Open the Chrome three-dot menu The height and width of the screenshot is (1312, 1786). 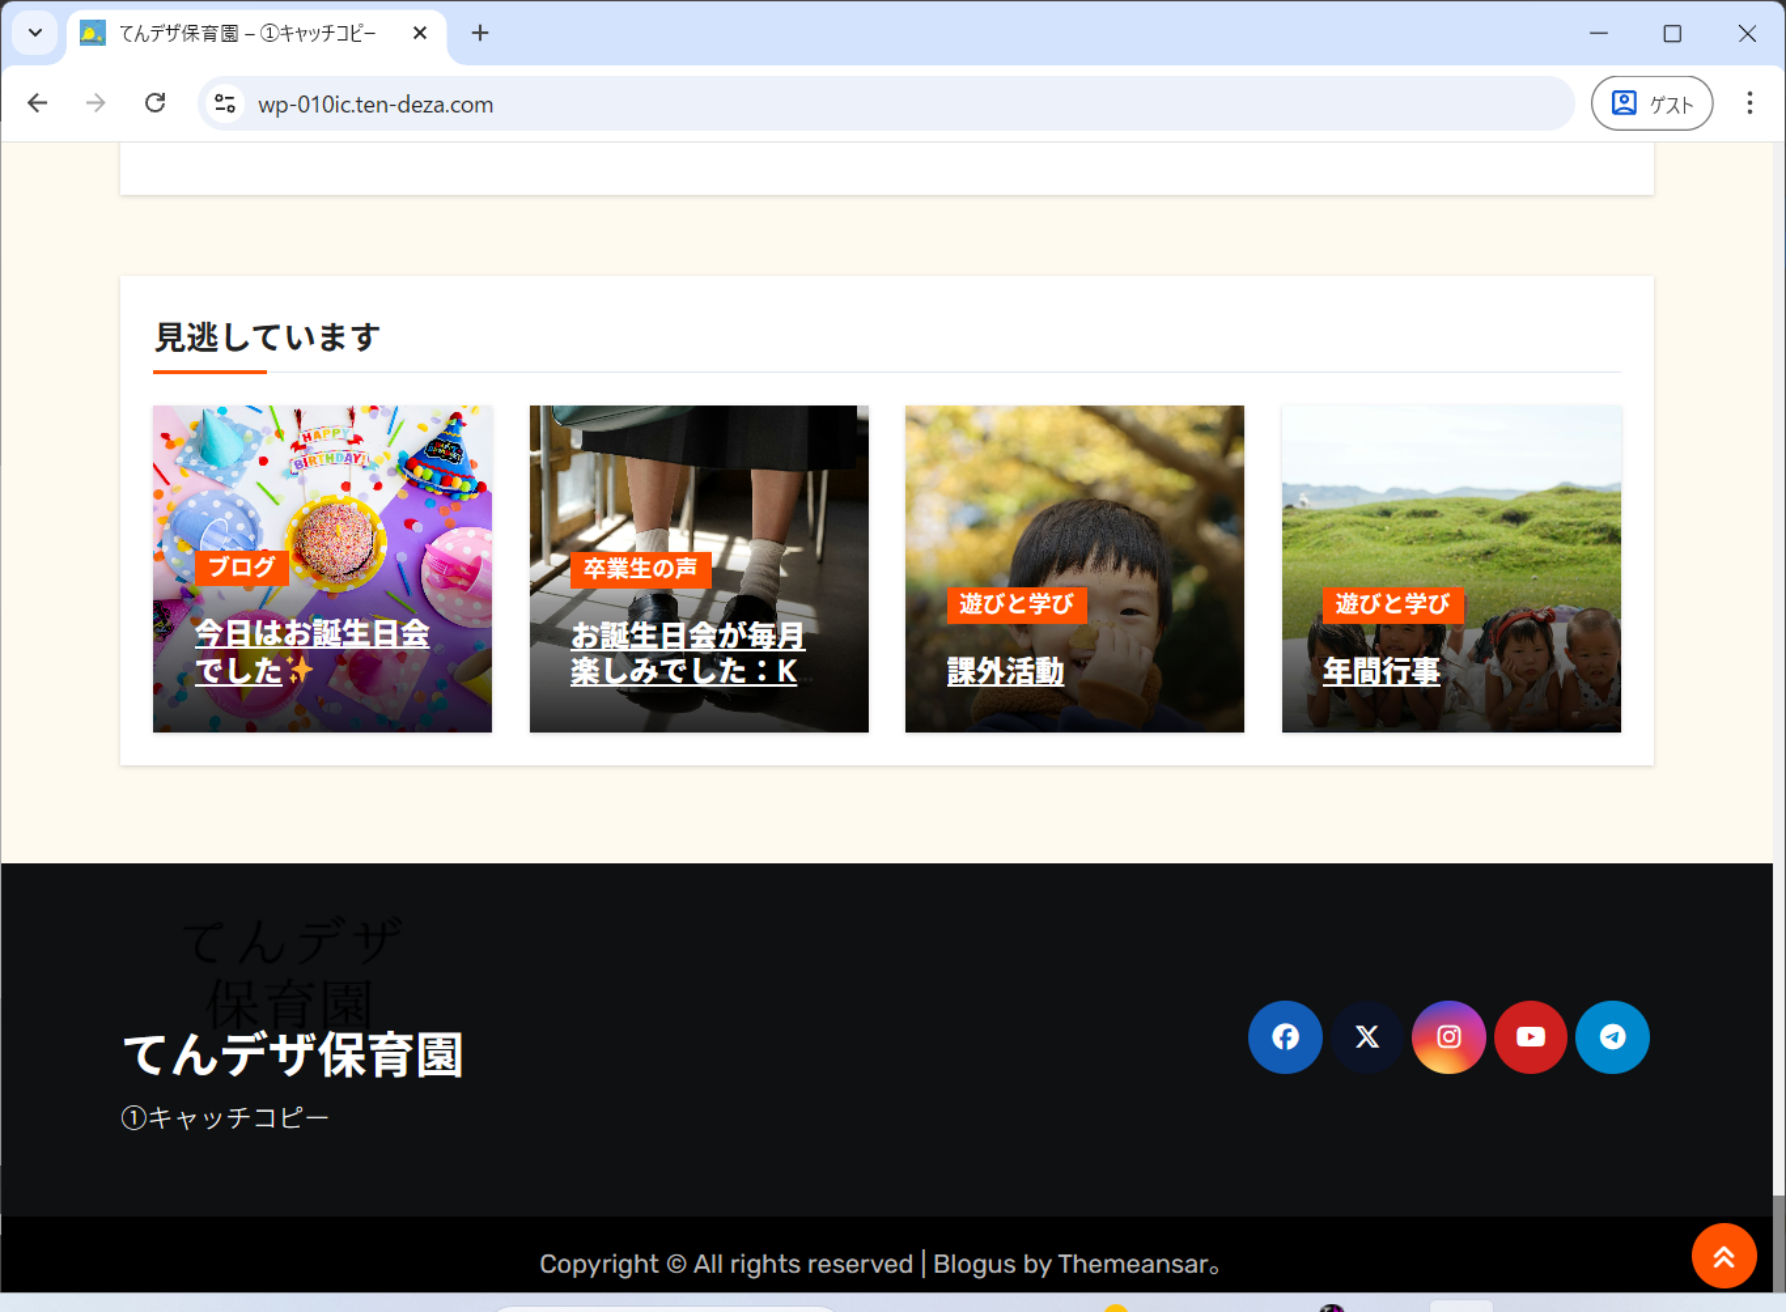(x=1749, y=103)
